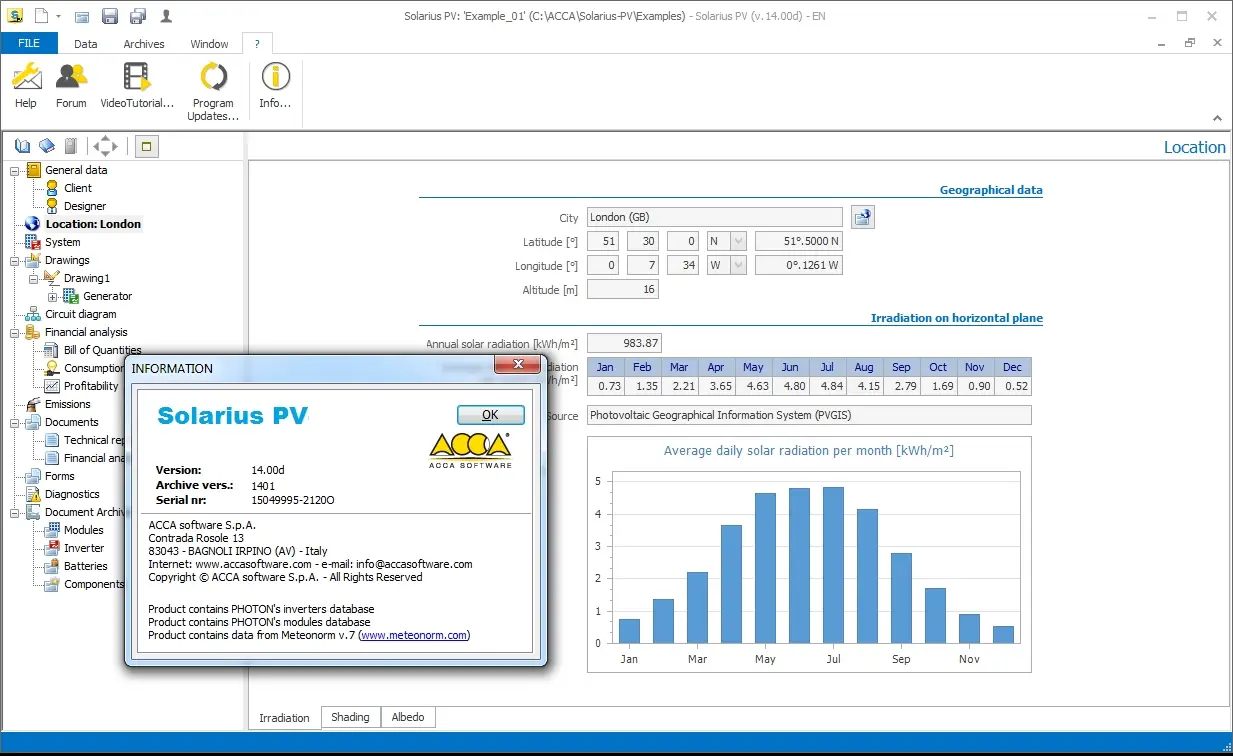1233x756 pixels.
Task: Click the latitude minutes field showing 30
Action: pos(642,241)
